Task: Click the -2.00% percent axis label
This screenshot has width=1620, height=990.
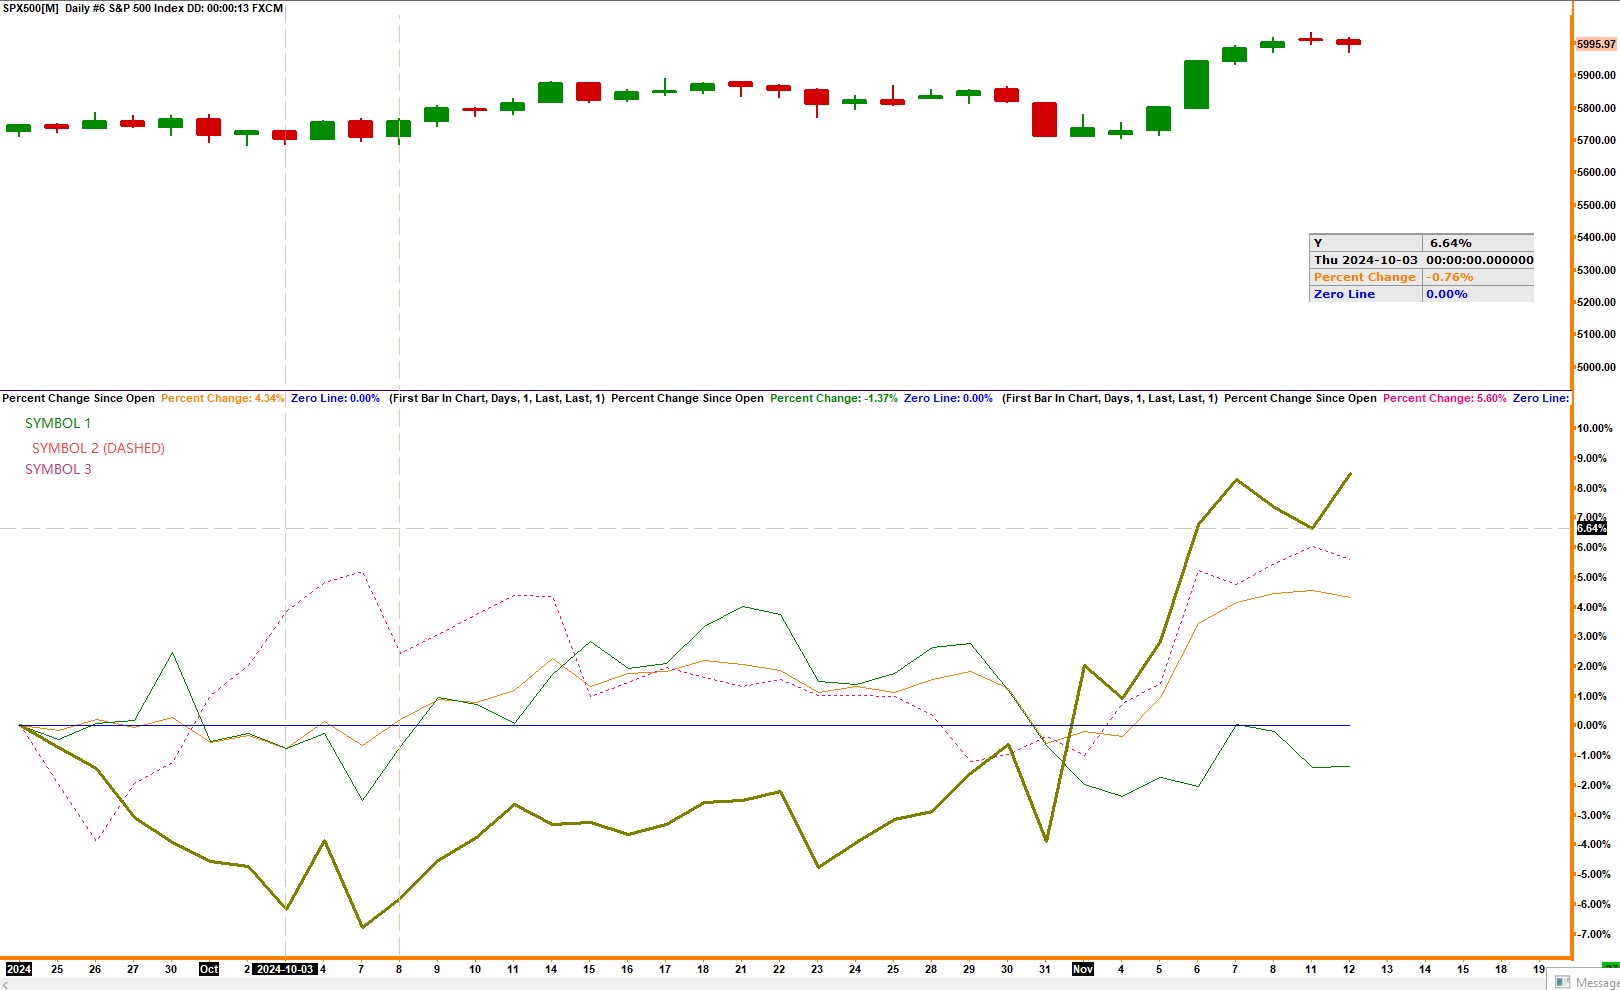Action: pyautogui.click(x=1594, y=785)
